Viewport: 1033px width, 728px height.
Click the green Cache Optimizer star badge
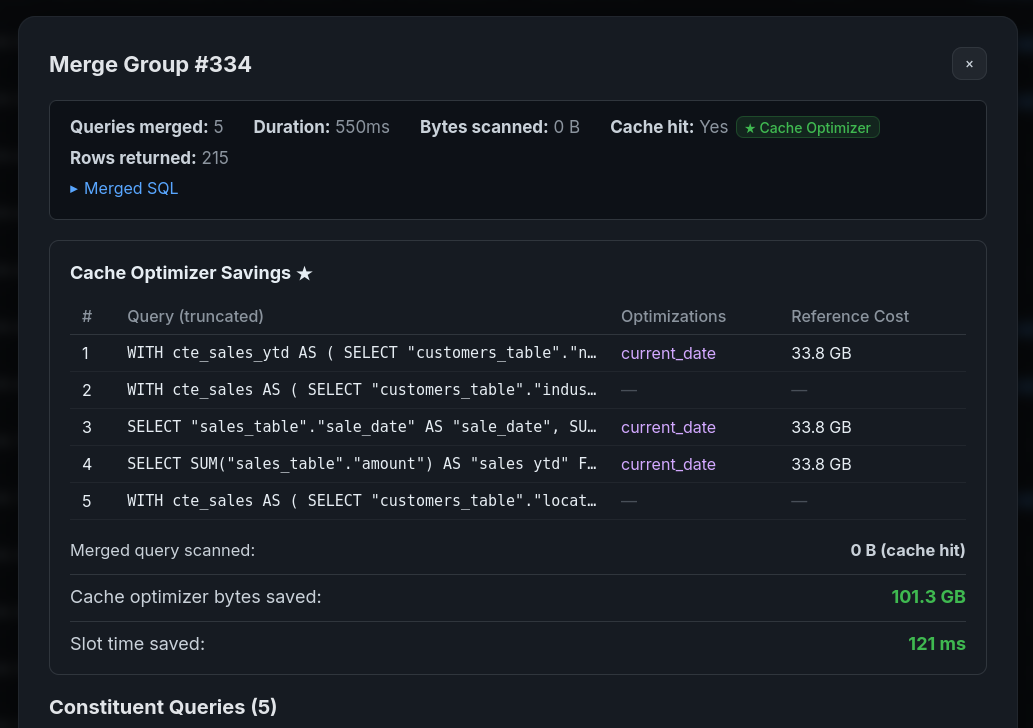coord(808,127)
